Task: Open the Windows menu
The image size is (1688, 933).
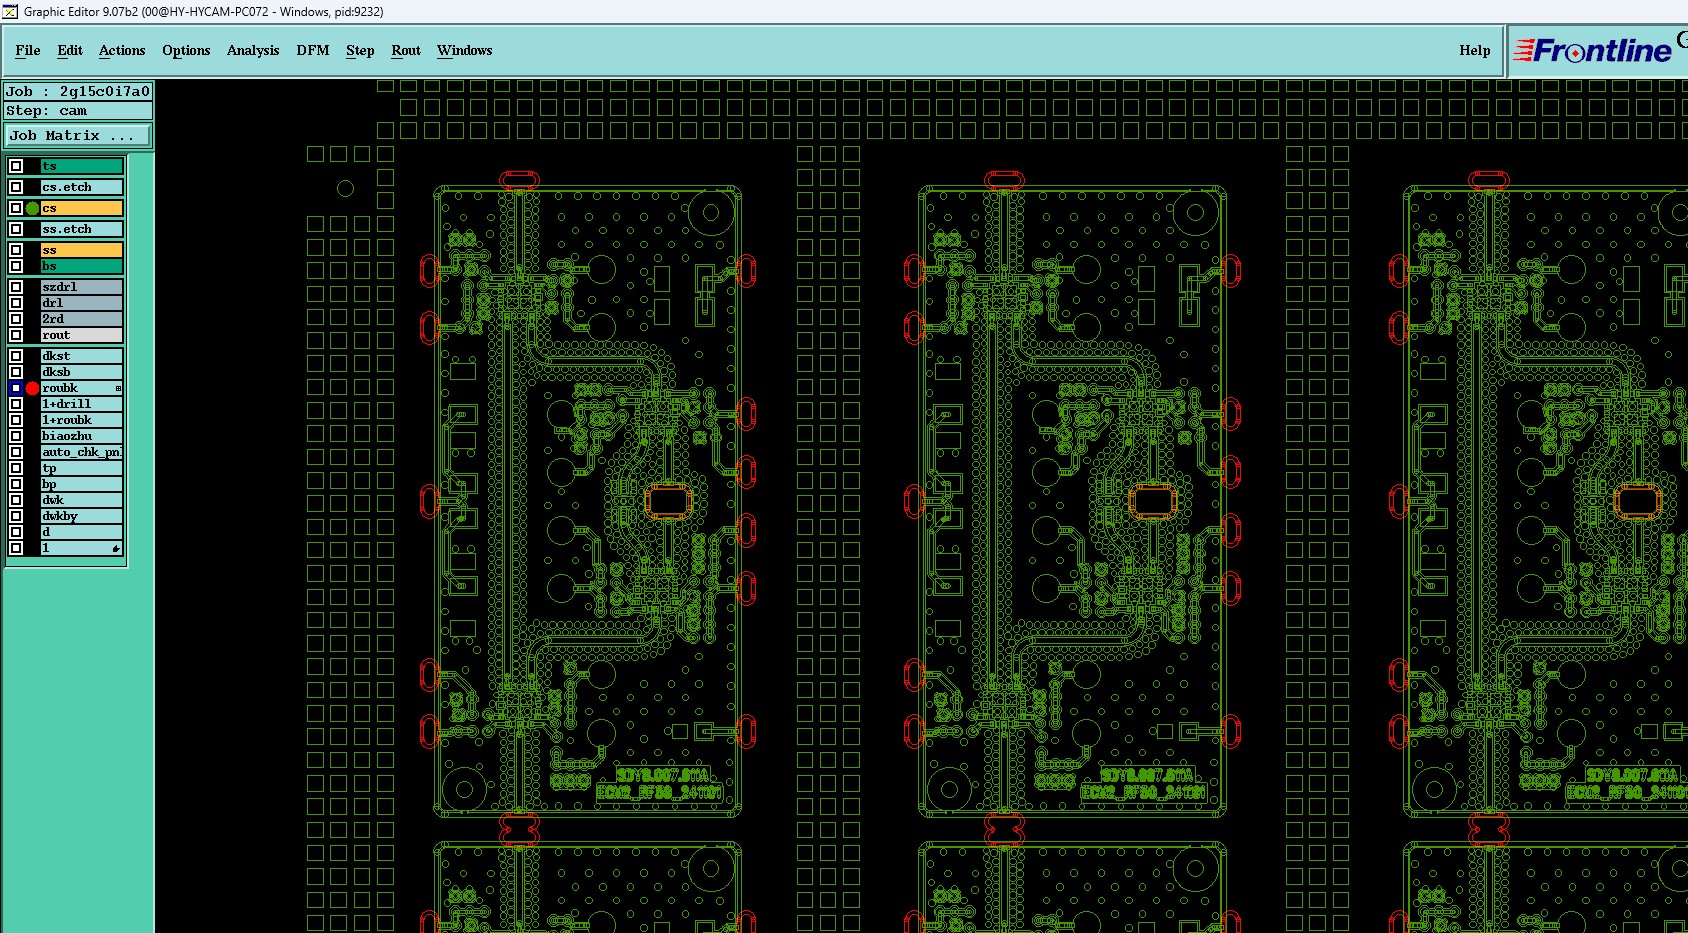Action: tap(465, 50)
